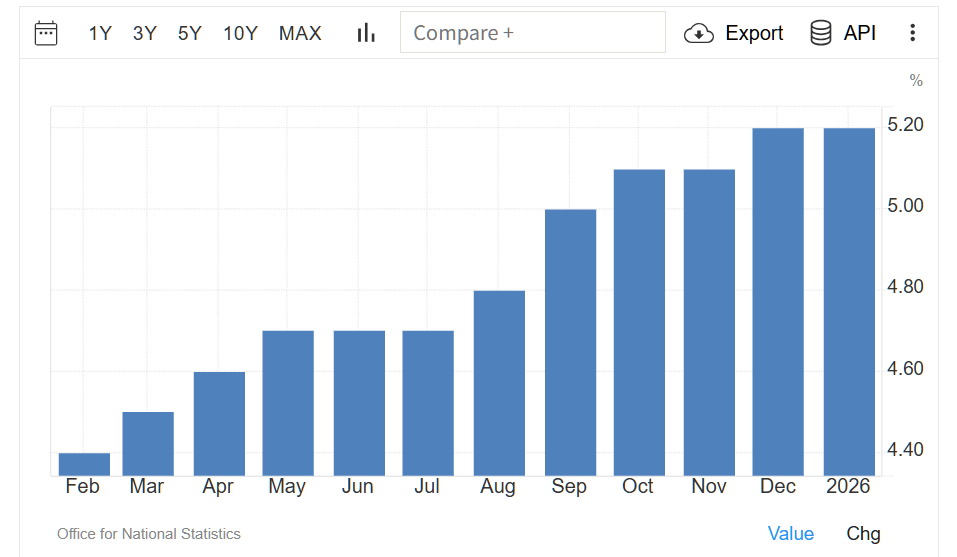The image size is (957, 557).
Task: Switch to Value view
Action: [x=790, y=533]
